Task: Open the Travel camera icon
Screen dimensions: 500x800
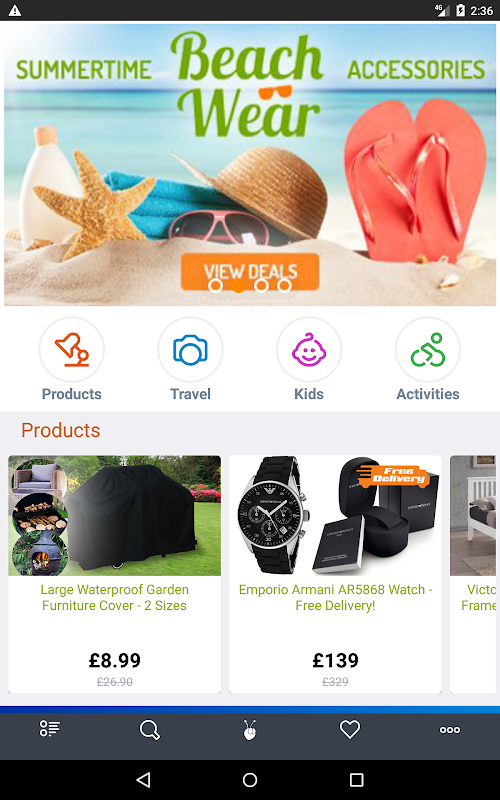Action: 190,349
